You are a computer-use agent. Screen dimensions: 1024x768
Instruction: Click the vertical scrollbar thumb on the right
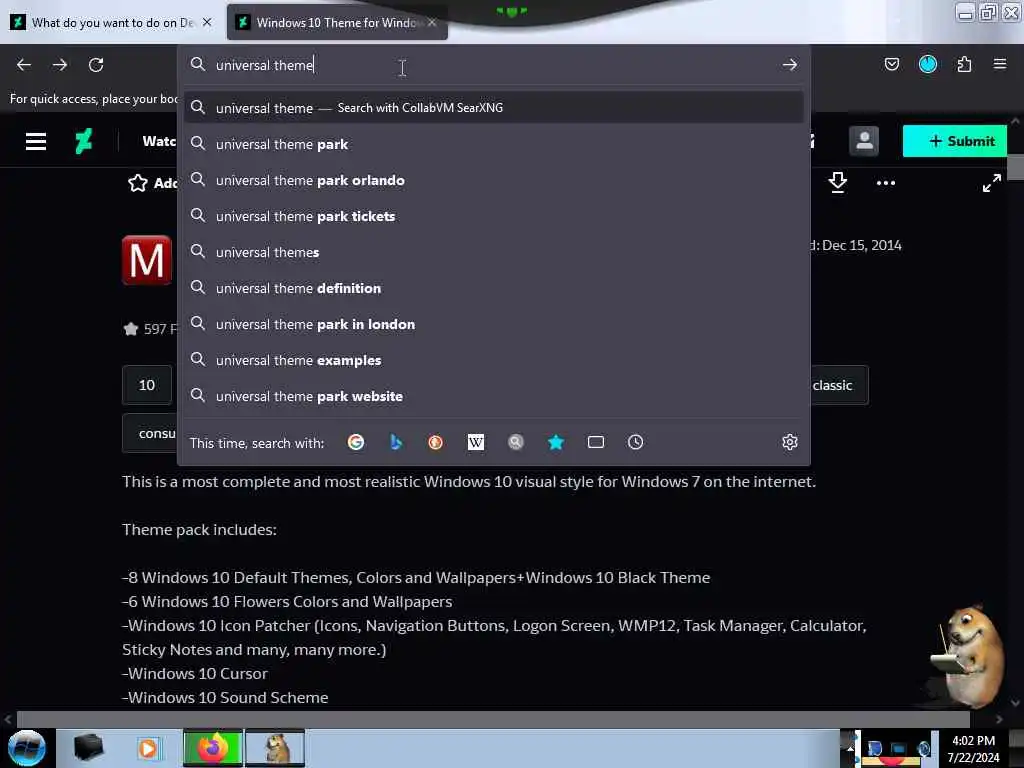[1015, 167]
